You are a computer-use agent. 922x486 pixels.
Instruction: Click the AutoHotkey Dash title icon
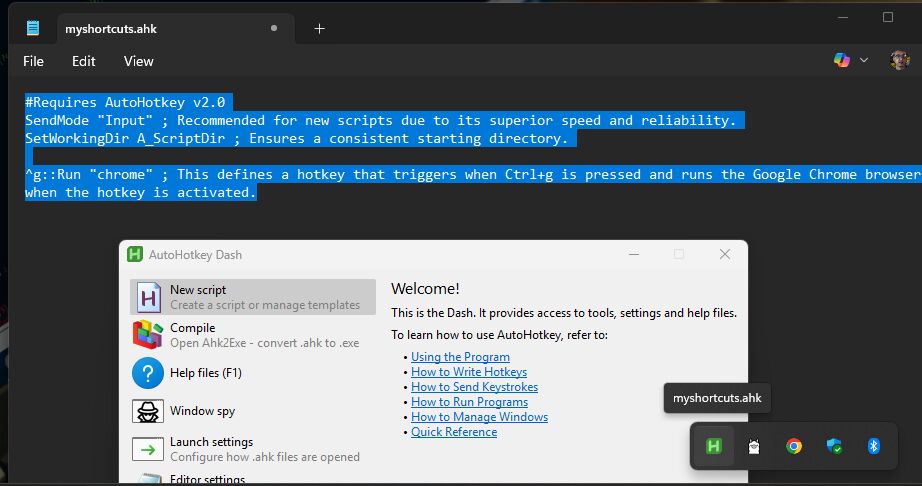[x=135, y=254]
